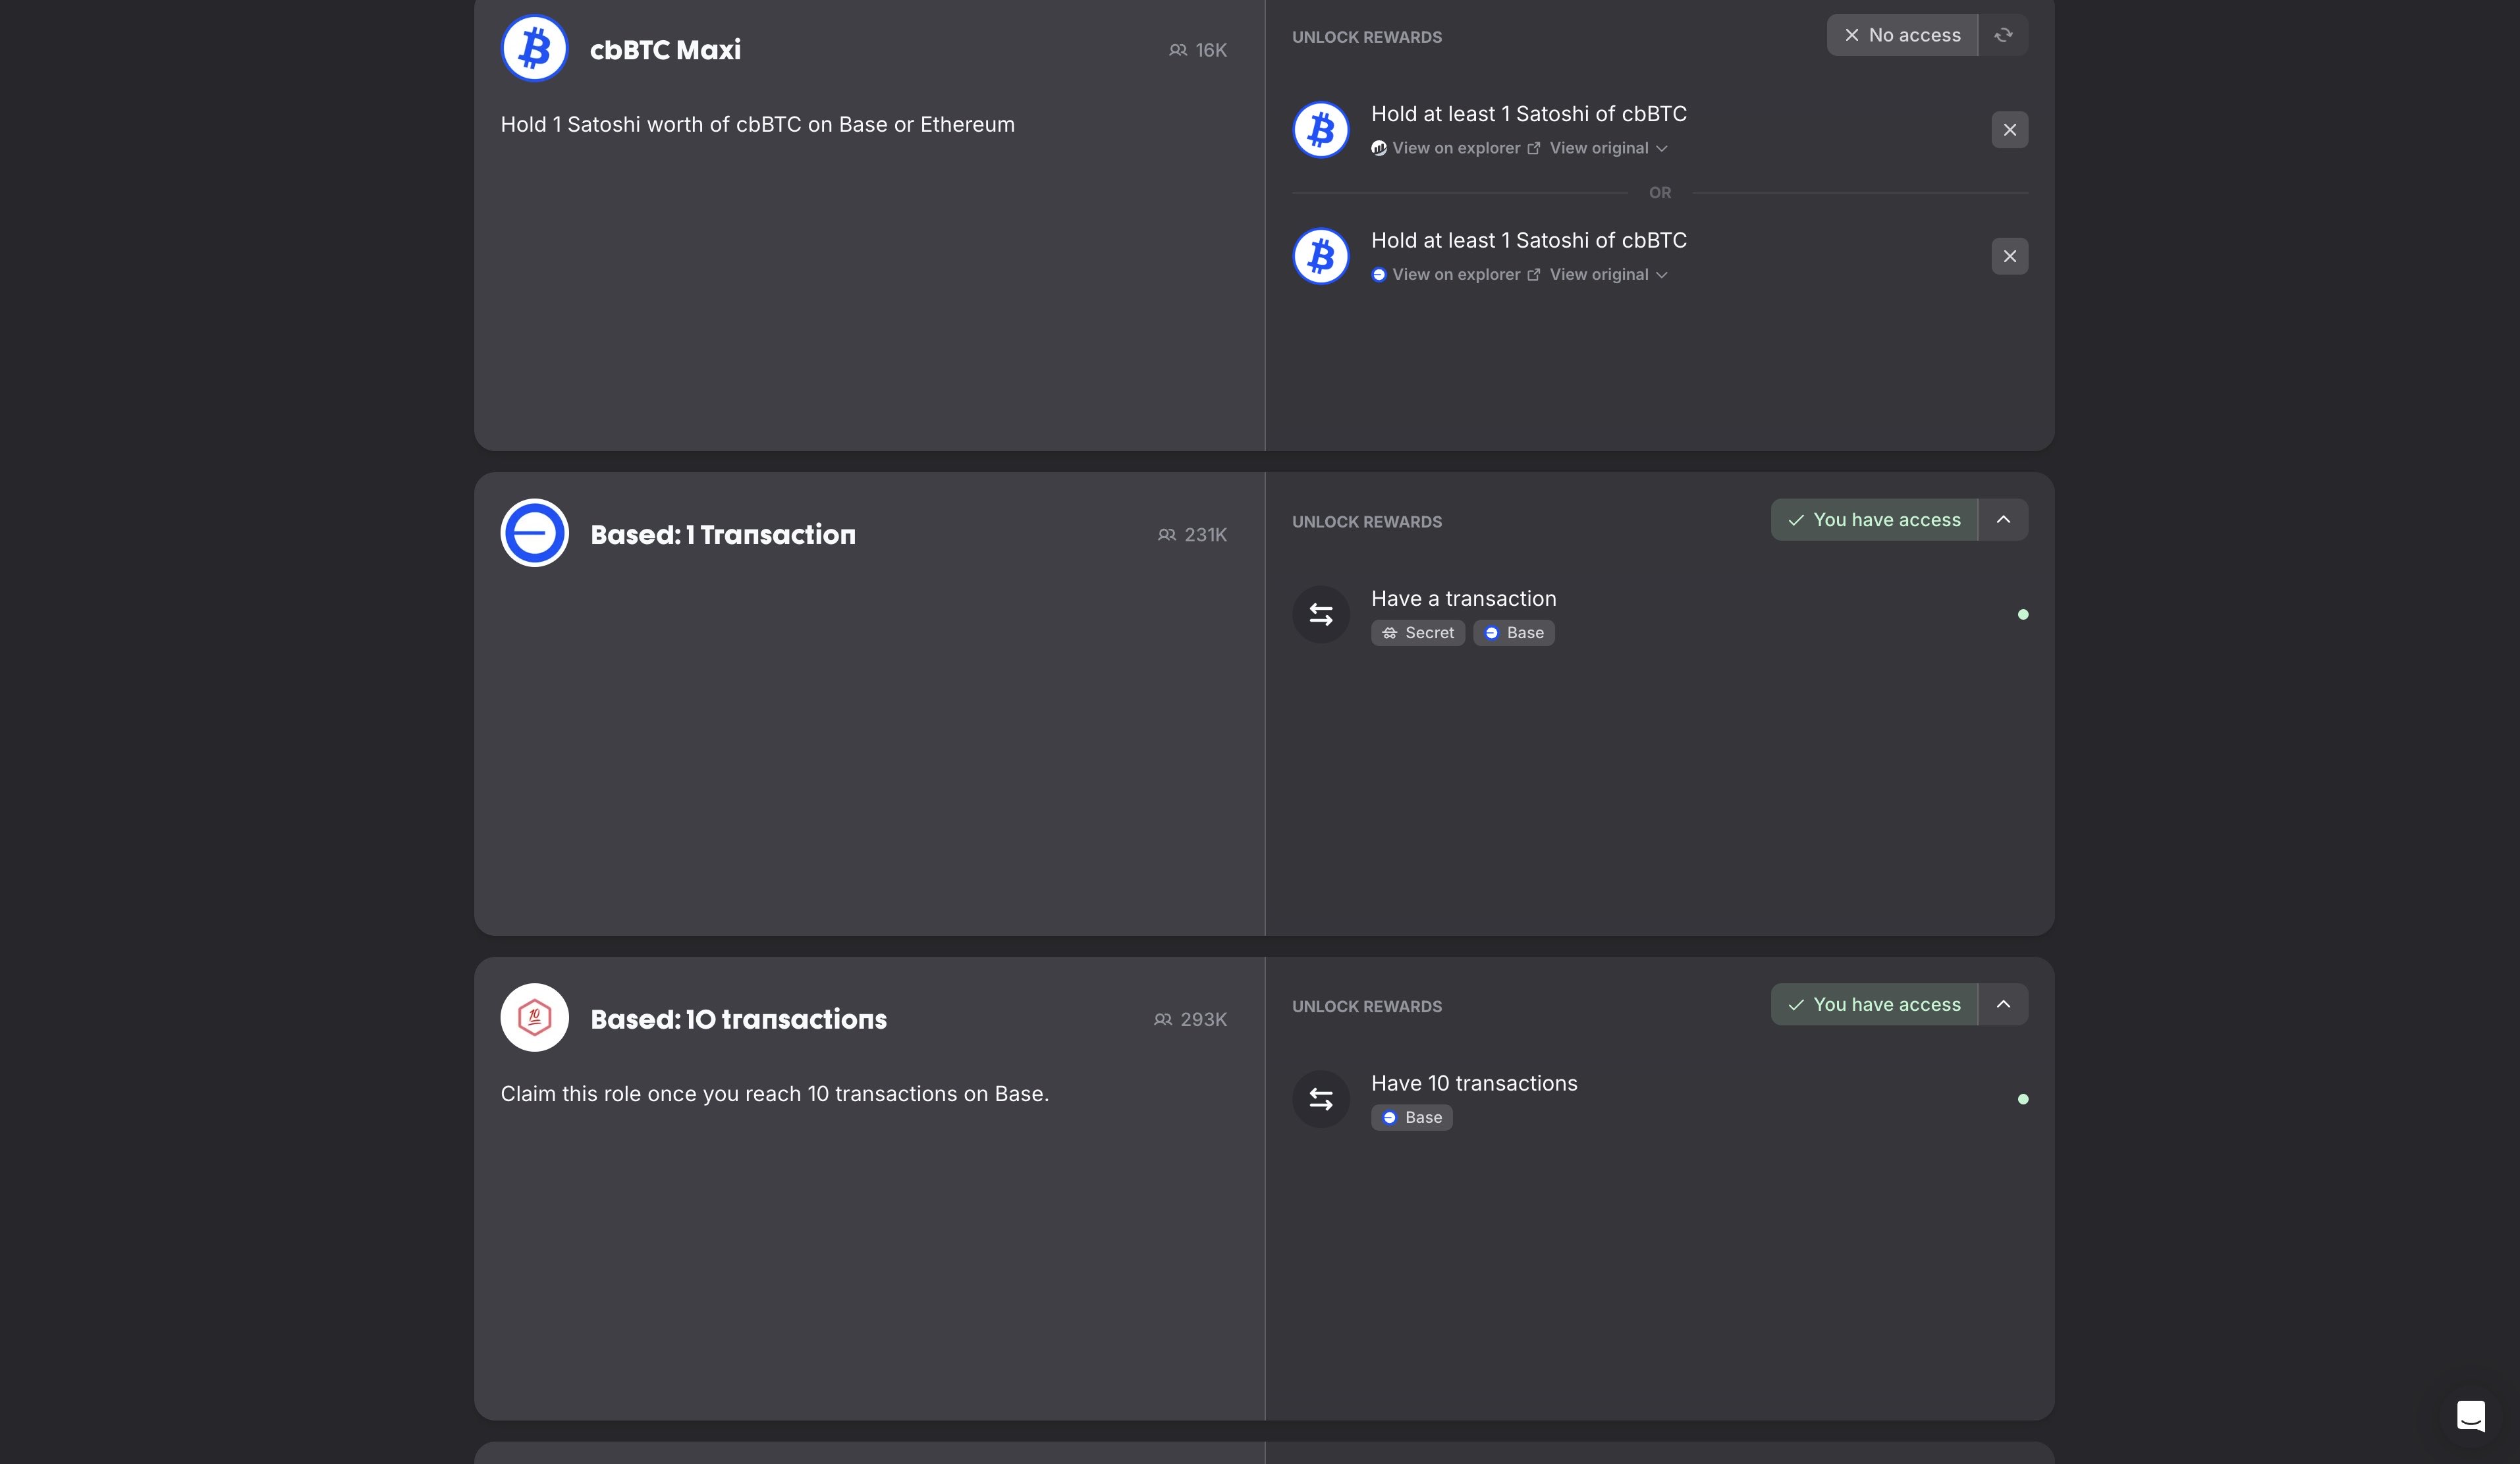2520x1464 pixels.
Task: Expand View original on first cbBTC requirement
Action: click(x=1608, y=148)
